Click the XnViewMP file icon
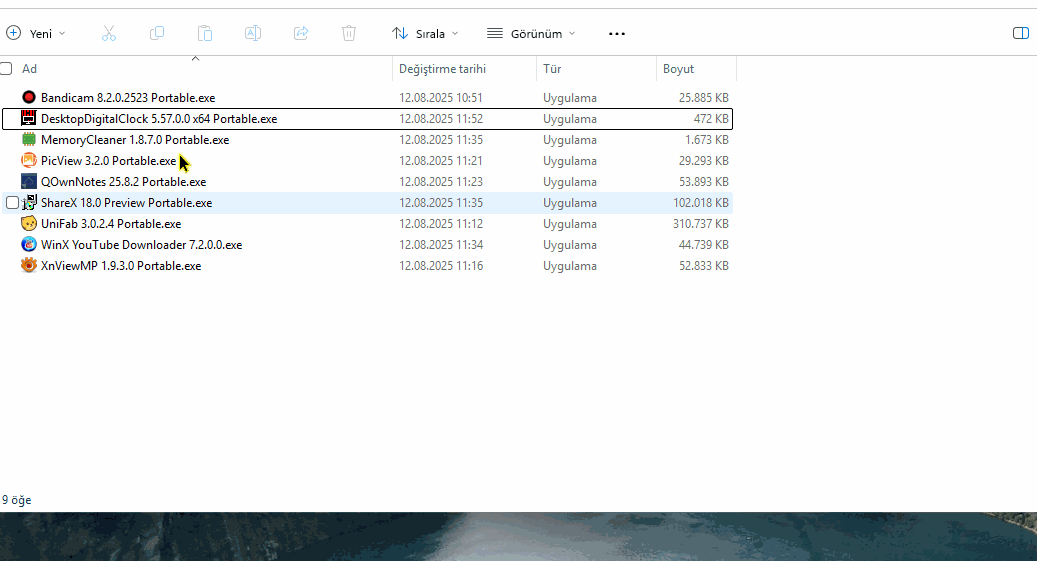This screenshot has height=561, width=1037. point(28,265)
